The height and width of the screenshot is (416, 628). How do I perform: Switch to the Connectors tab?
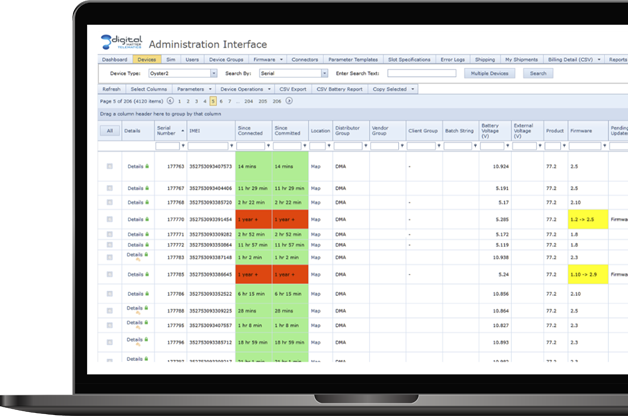tap(304, 60)
